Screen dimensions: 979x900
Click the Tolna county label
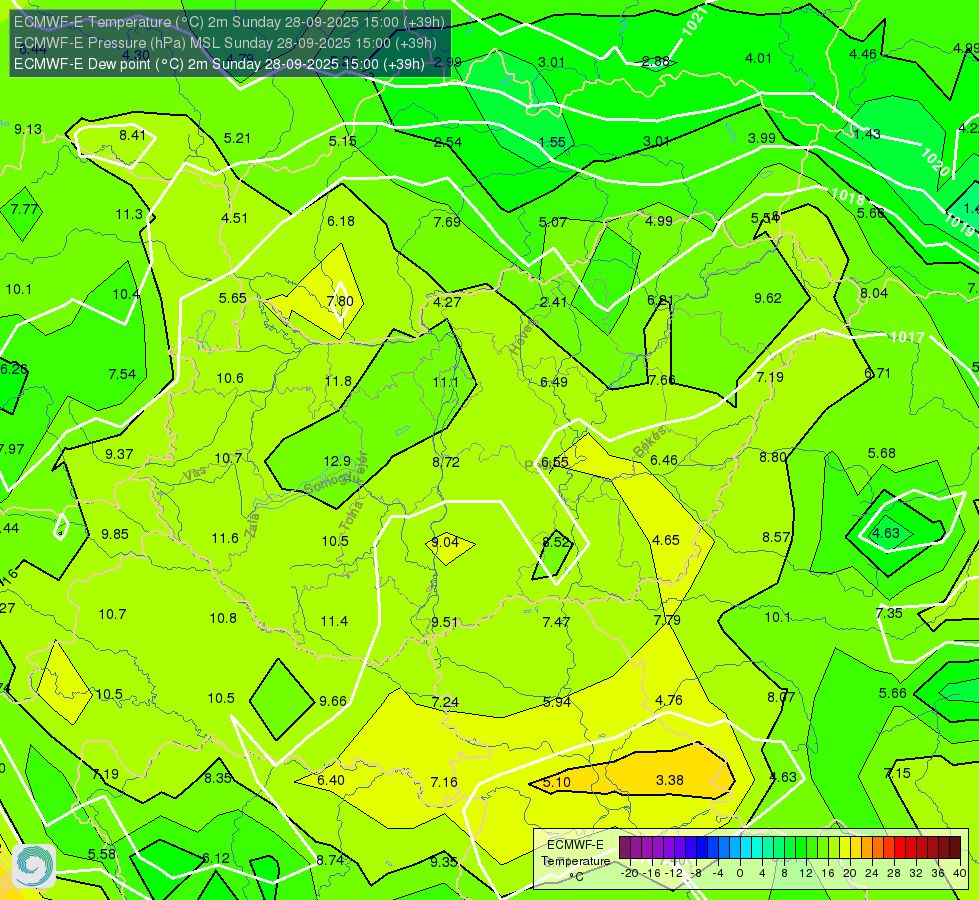351,515
